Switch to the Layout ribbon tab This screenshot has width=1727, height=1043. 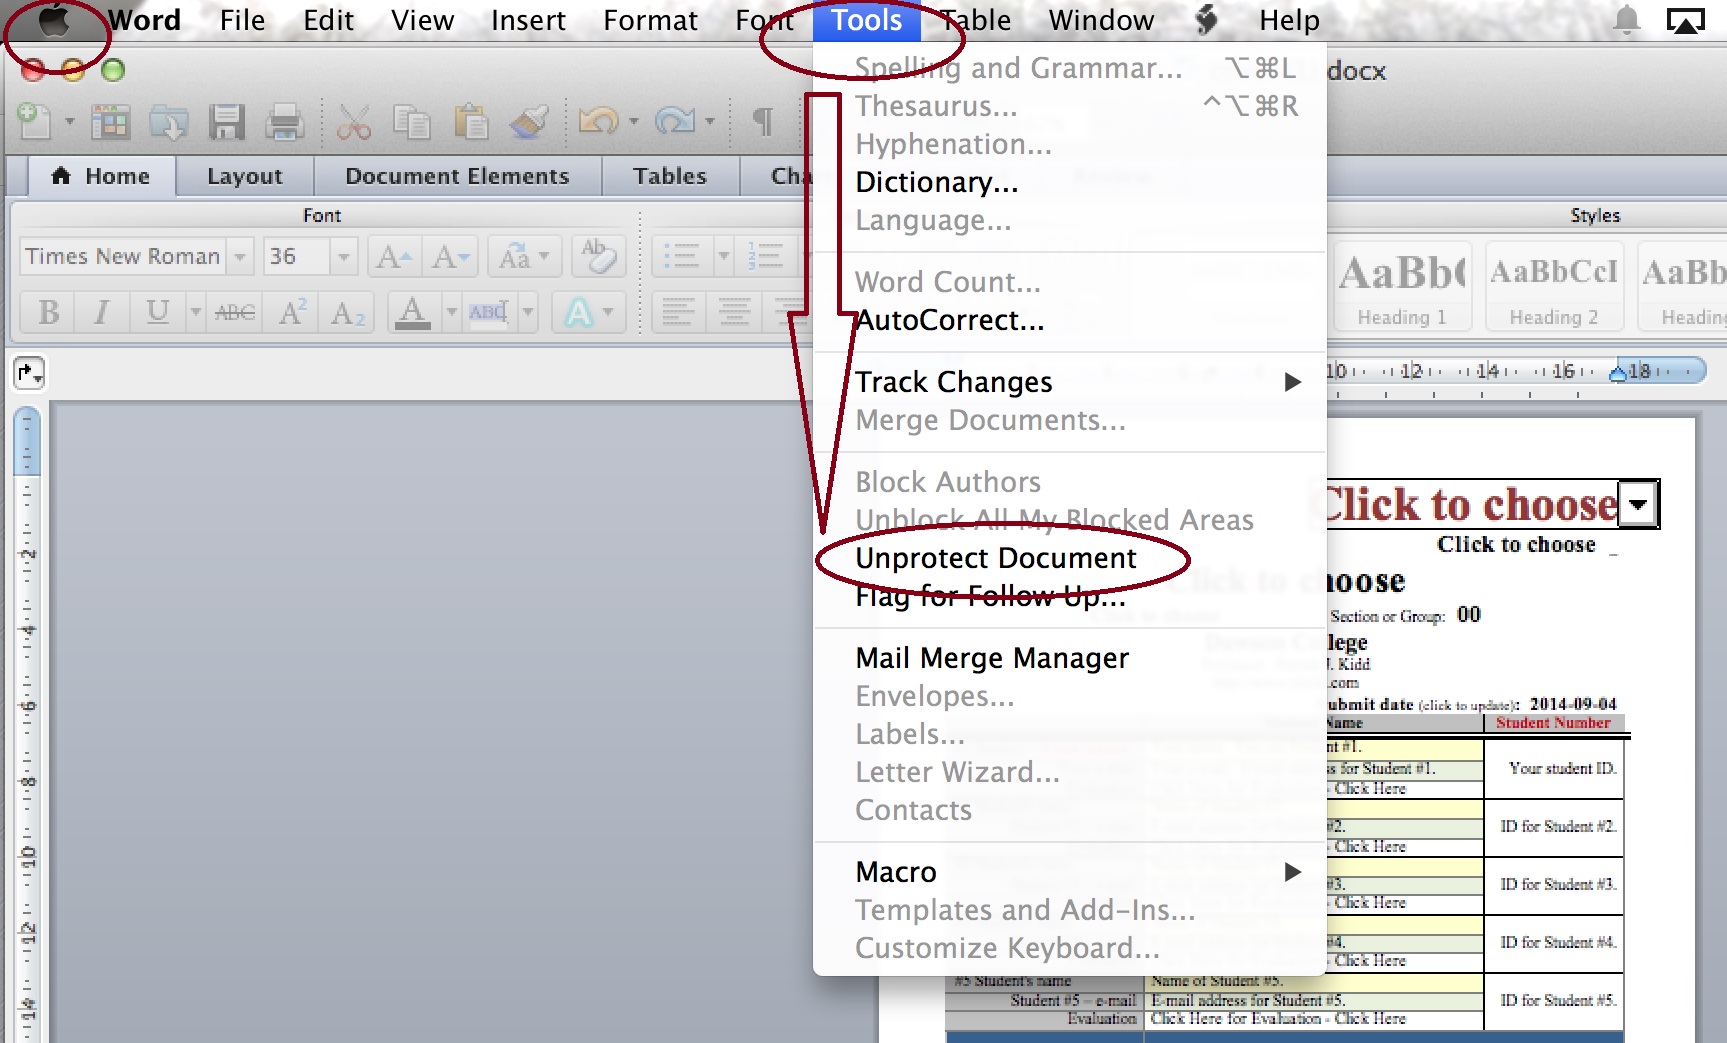[x=245, y=176]
